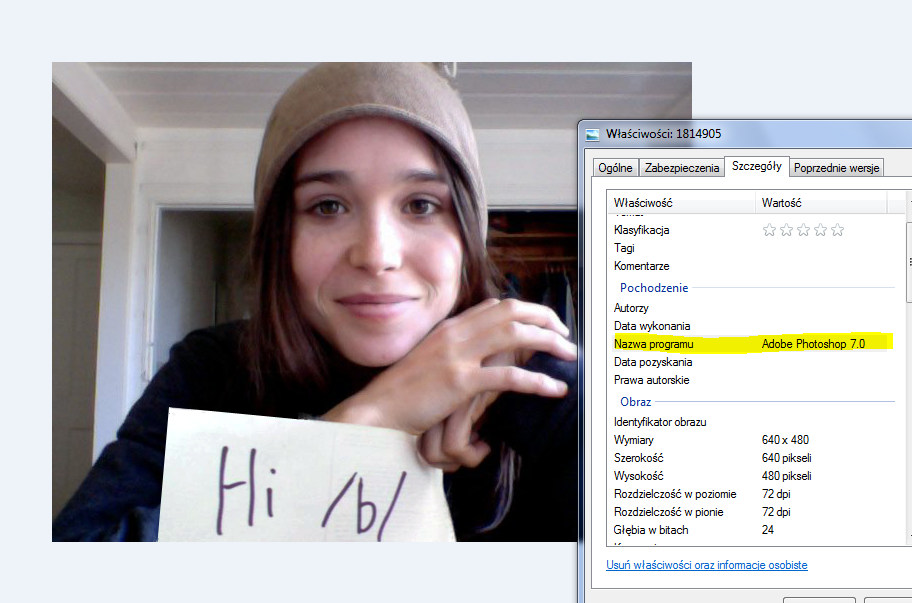The height and width of the screenshot is (603, 912).
Task: Open the Zabezpieczenia tab
Action: tap(682, 168)
